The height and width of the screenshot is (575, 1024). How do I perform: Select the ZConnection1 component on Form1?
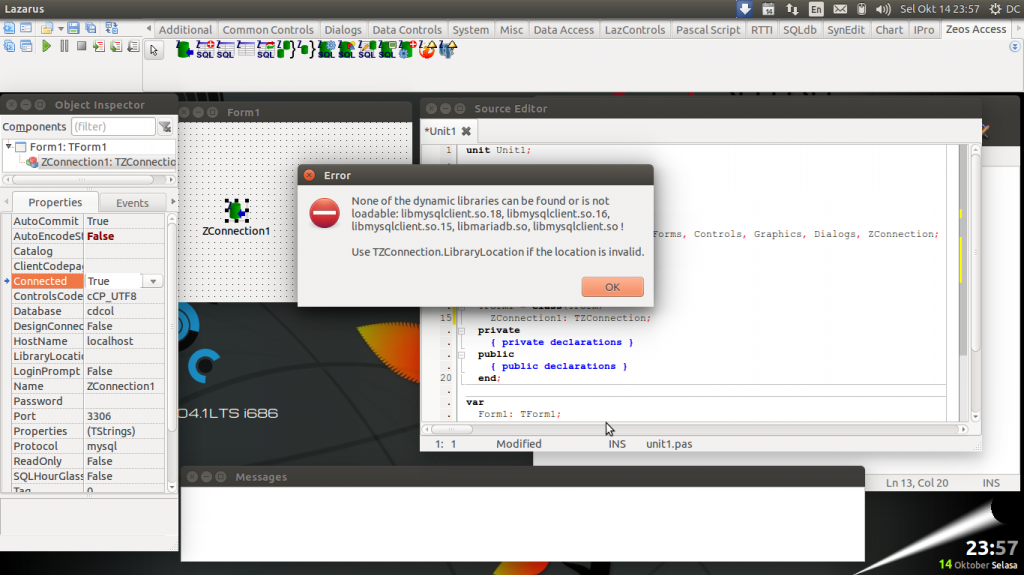coord(236,210)
